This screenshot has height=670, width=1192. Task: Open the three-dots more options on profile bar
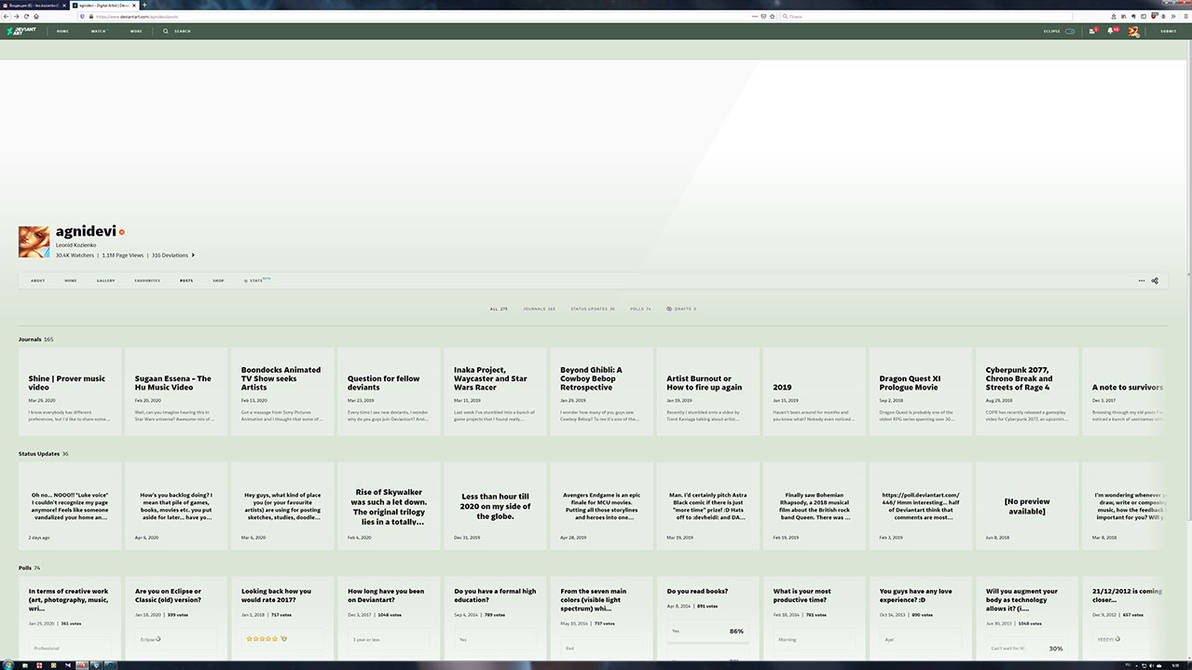pos(1141,281)
